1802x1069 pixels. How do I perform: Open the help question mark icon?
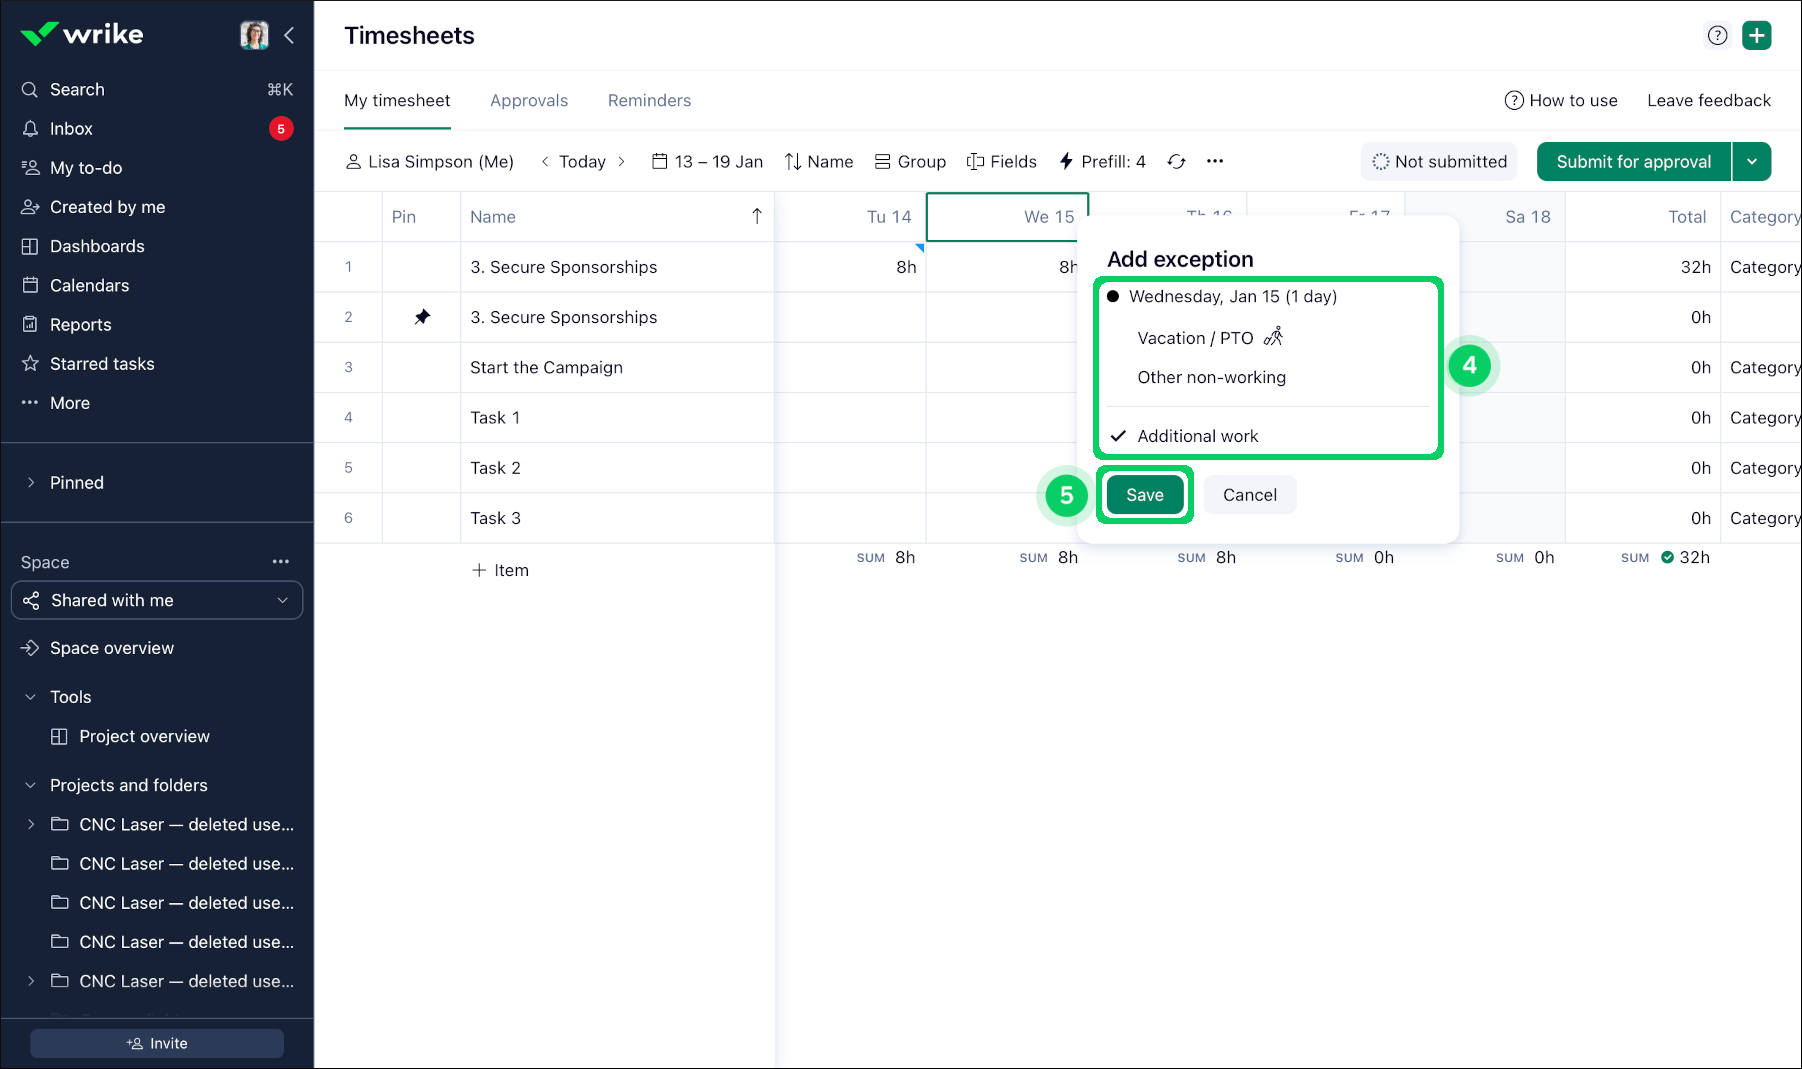(1717, 36)
